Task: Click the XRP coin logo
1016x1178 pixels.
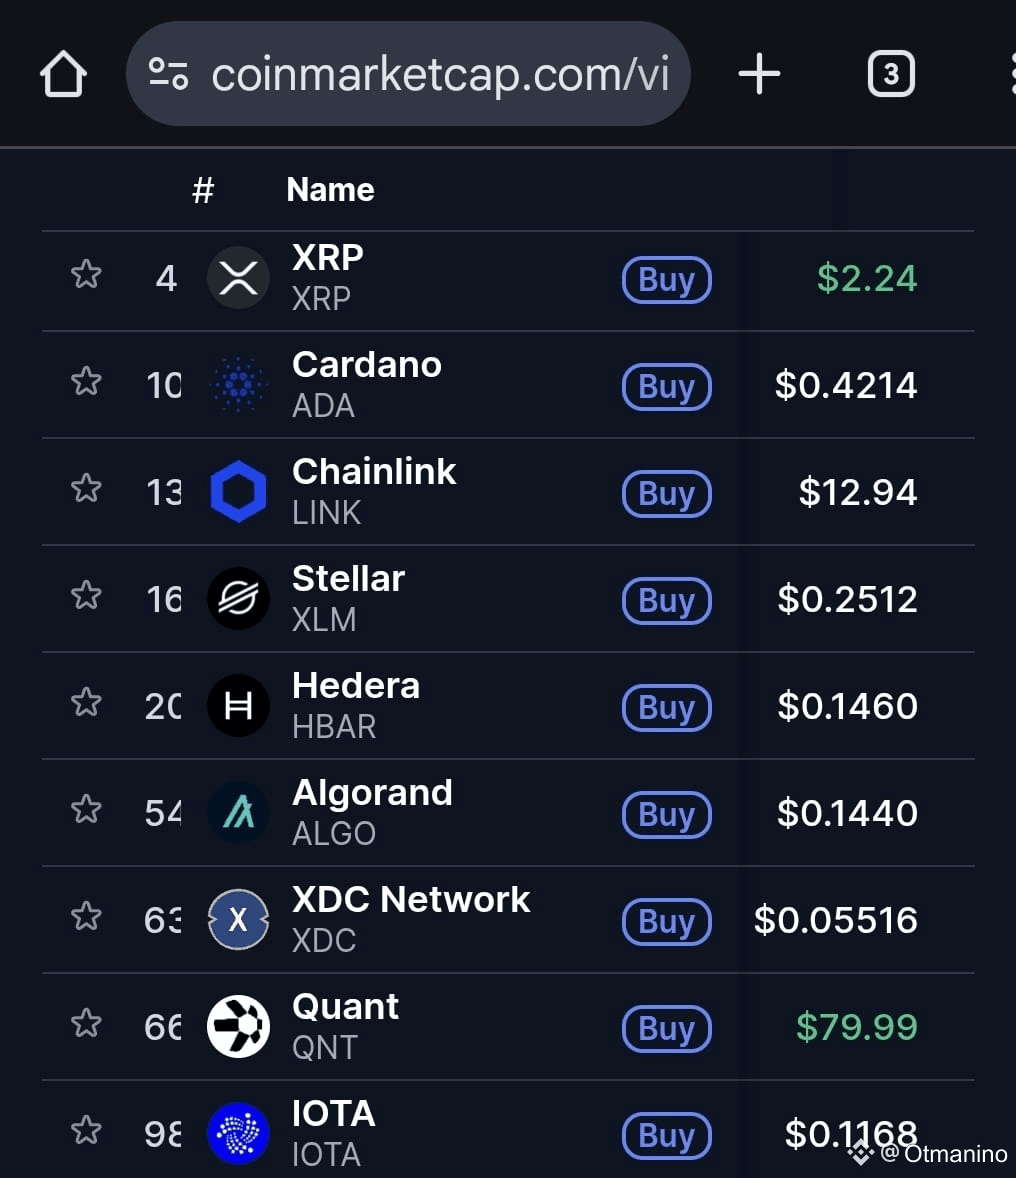Action: point(238,278)
